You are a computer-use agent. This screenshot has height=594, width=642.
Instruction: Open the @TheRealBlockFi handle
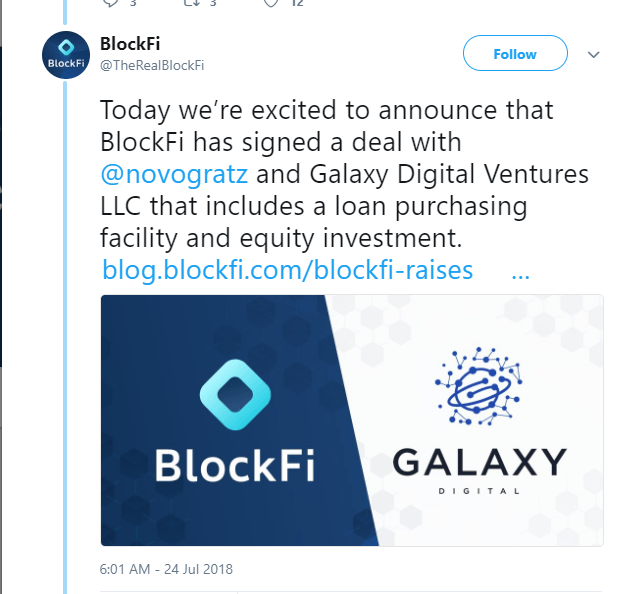[152, 64]
